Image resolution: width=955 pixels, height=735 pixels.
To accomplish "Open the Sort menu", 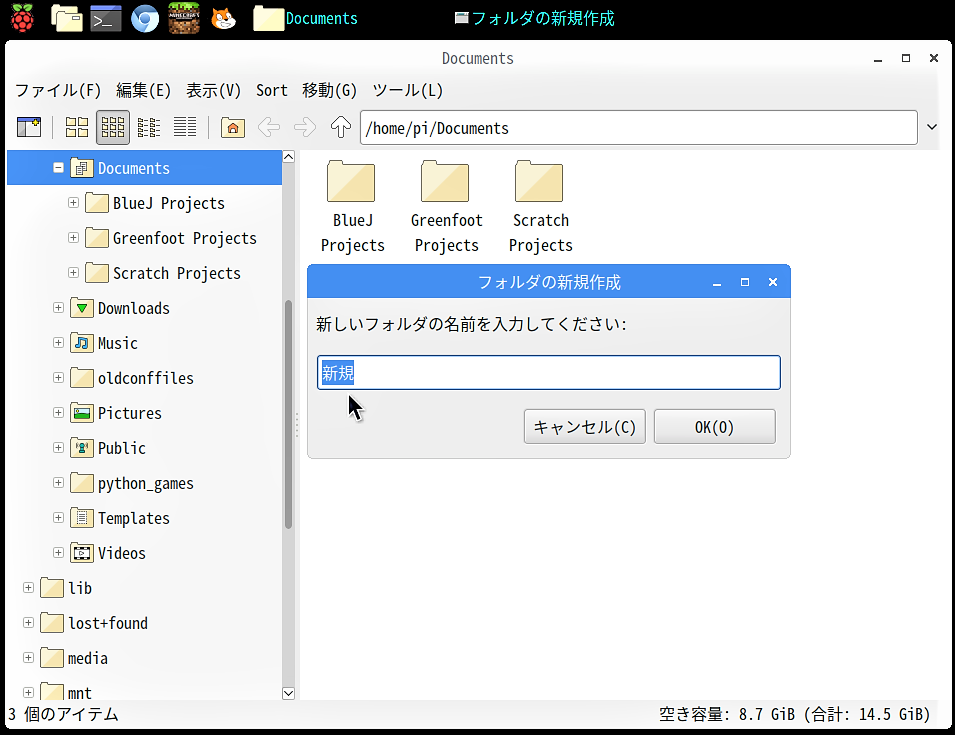I will (x=272, y=91).
